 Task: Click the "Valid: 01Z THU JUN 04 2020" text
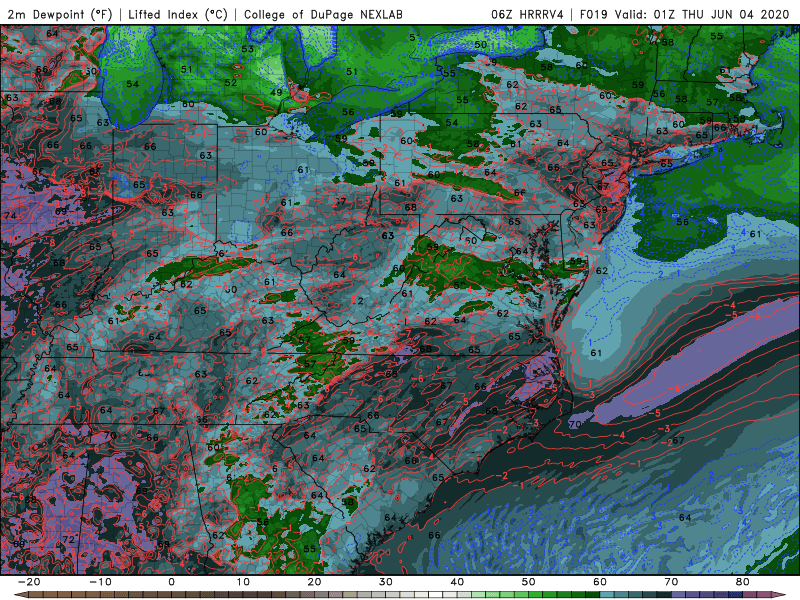(702, 14)
